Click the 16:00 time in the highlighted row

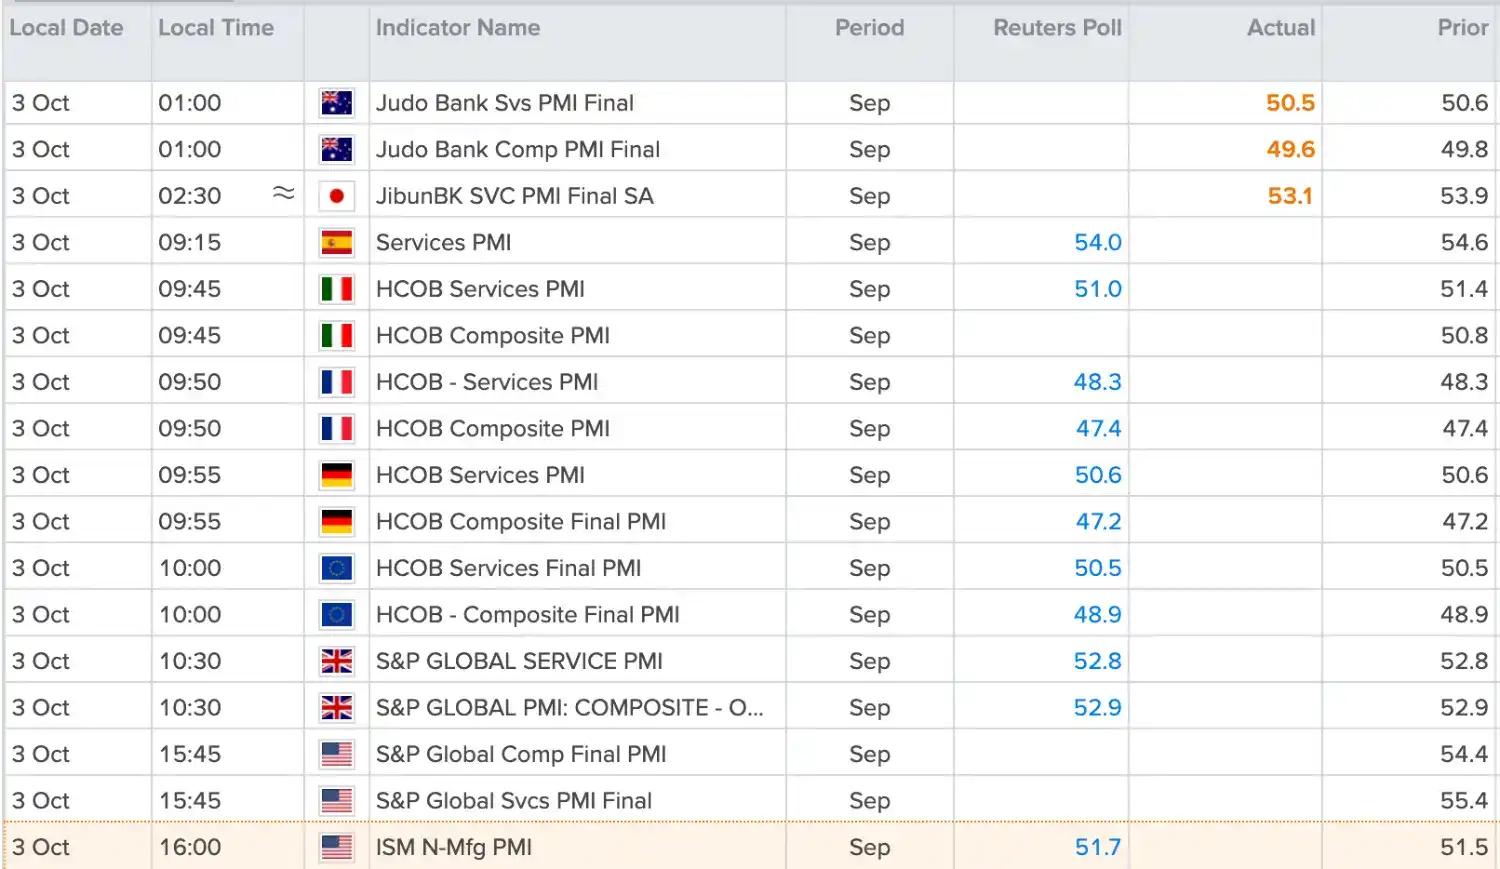(190, 847)
